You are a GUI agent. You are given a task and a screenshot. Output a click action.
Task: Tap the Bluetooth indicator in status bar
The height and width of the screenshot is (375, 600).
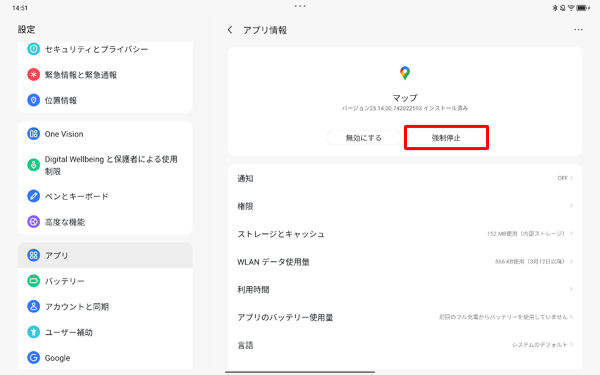tap(555, 8)
